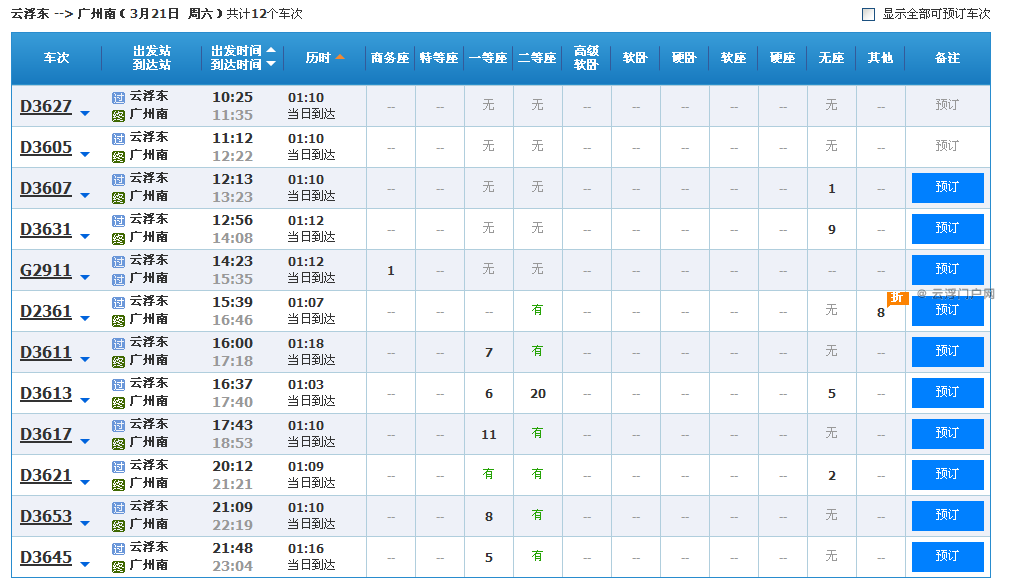
Task: Click the 无座 column header
Action: [x=831, y=58]
